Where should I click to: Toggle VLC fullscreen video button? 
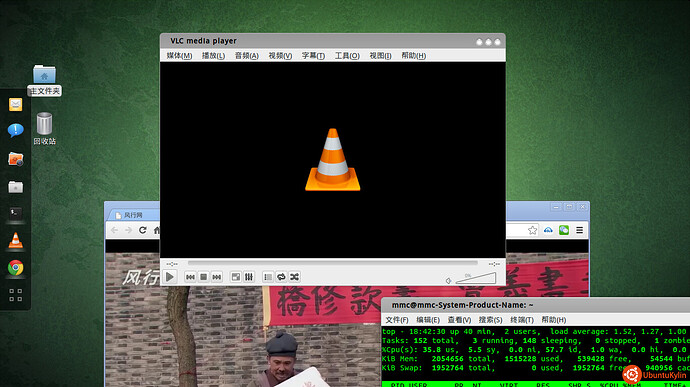[x=236, y=277]
